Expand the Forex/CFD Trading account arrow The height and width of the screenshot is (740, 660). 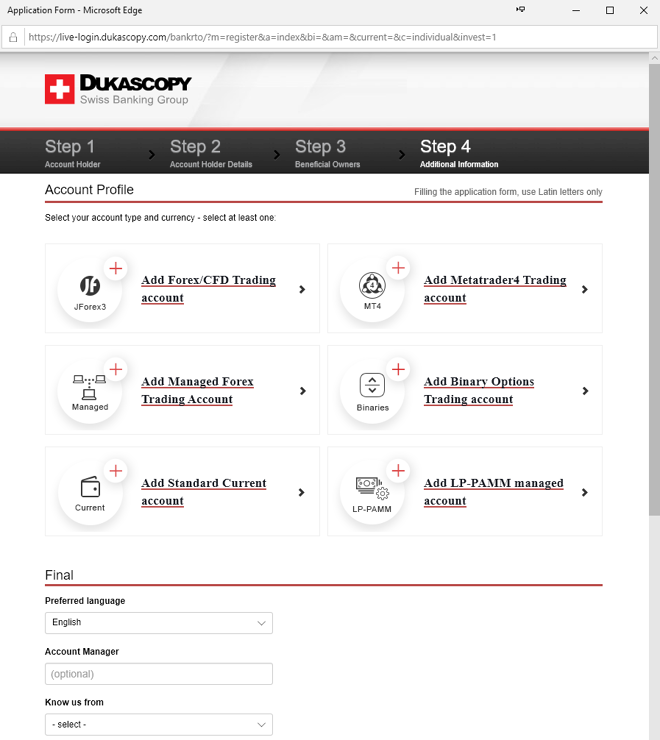click(303, 290)
